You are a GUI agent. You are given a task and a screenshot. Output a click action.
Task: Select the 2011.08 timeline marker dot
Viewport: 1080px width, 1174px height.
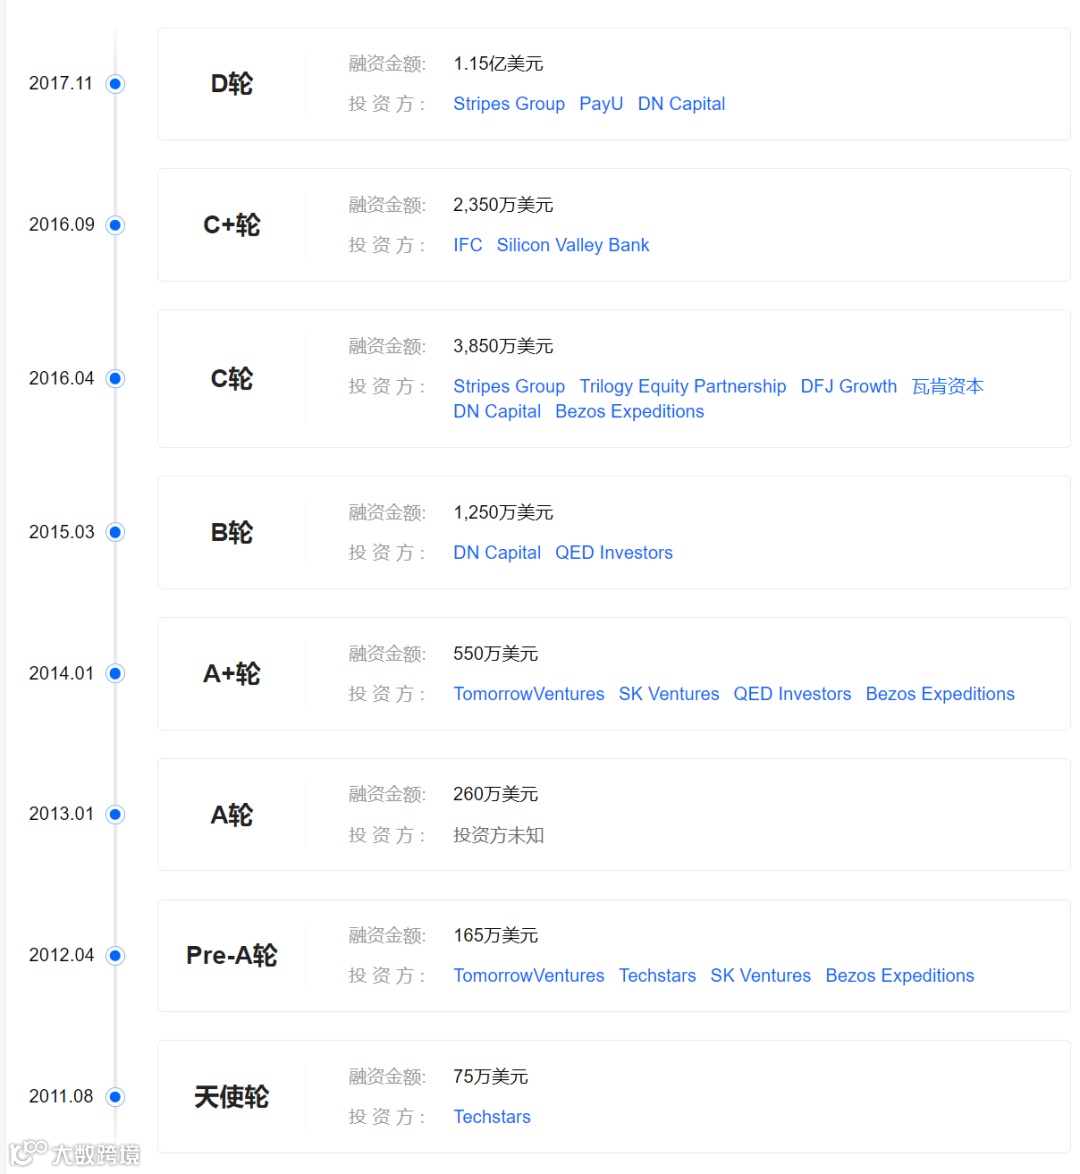(115, 1097)
